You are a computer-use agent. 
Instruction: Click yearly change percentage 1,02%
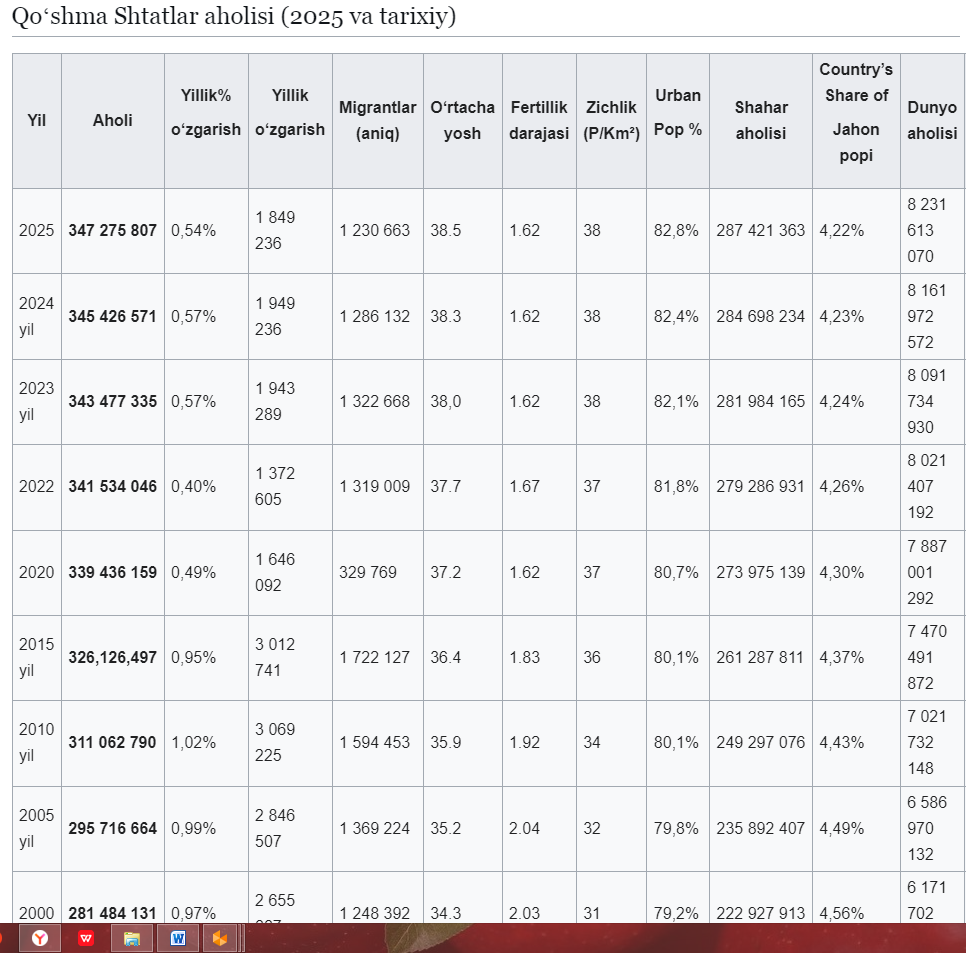pos(193,742)
